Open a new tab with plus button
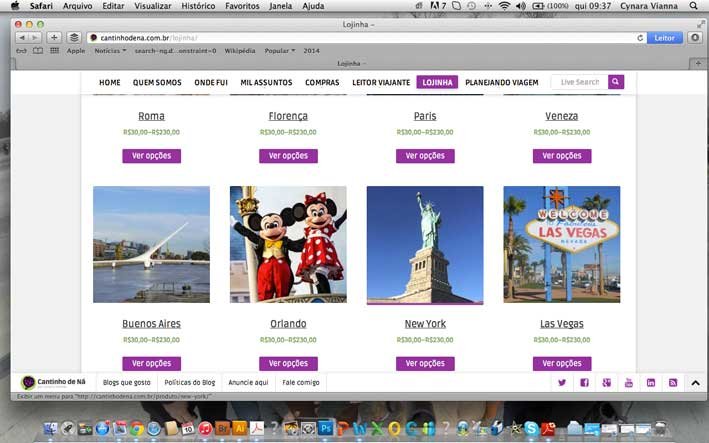 click(698, 63)
